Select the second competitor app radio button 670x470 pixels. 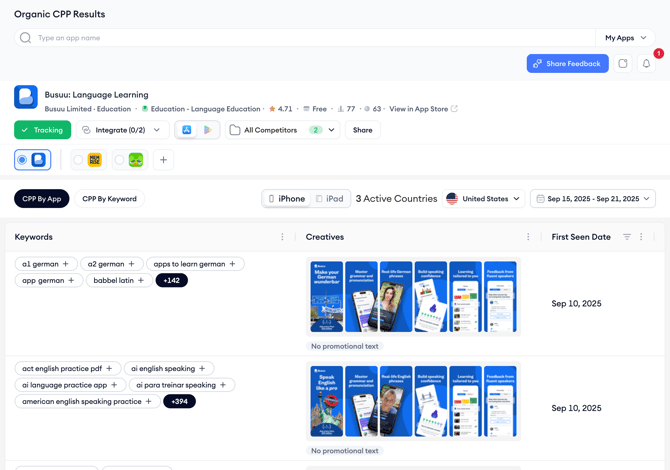pos(79,160)
